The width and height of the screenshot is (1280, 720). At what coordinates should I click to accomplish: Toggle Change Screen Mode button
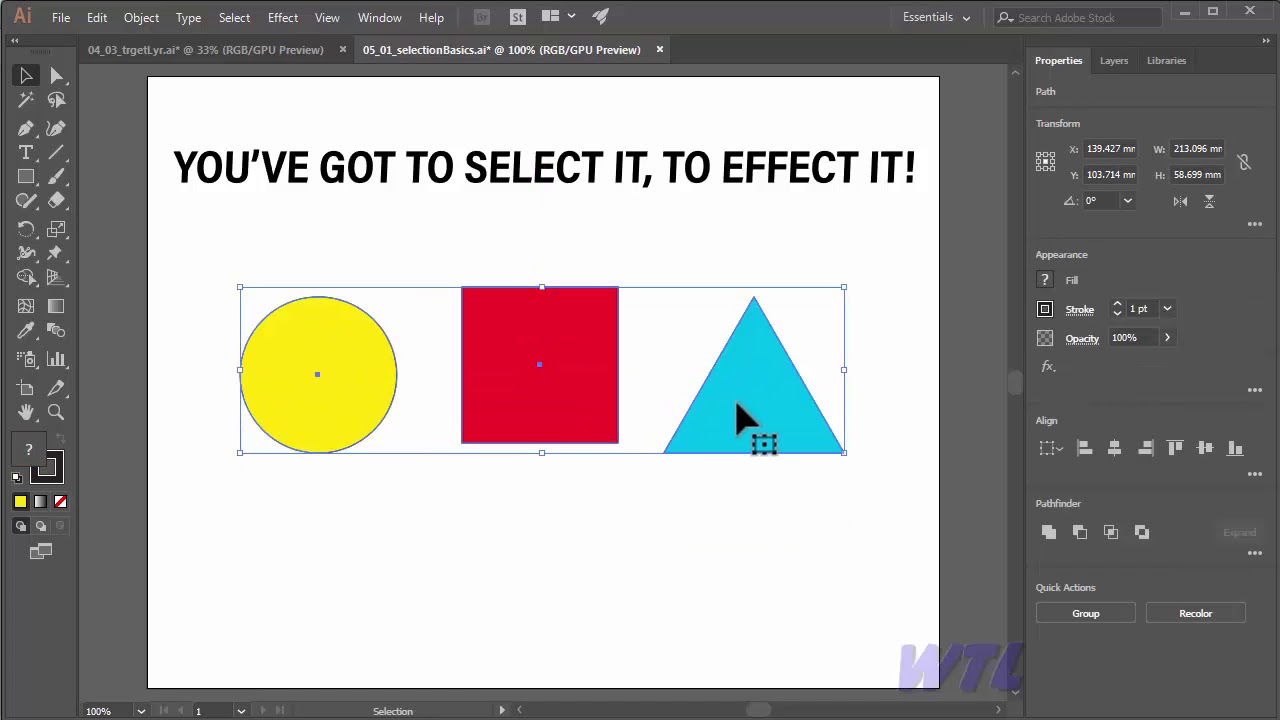tap(41, 551)
